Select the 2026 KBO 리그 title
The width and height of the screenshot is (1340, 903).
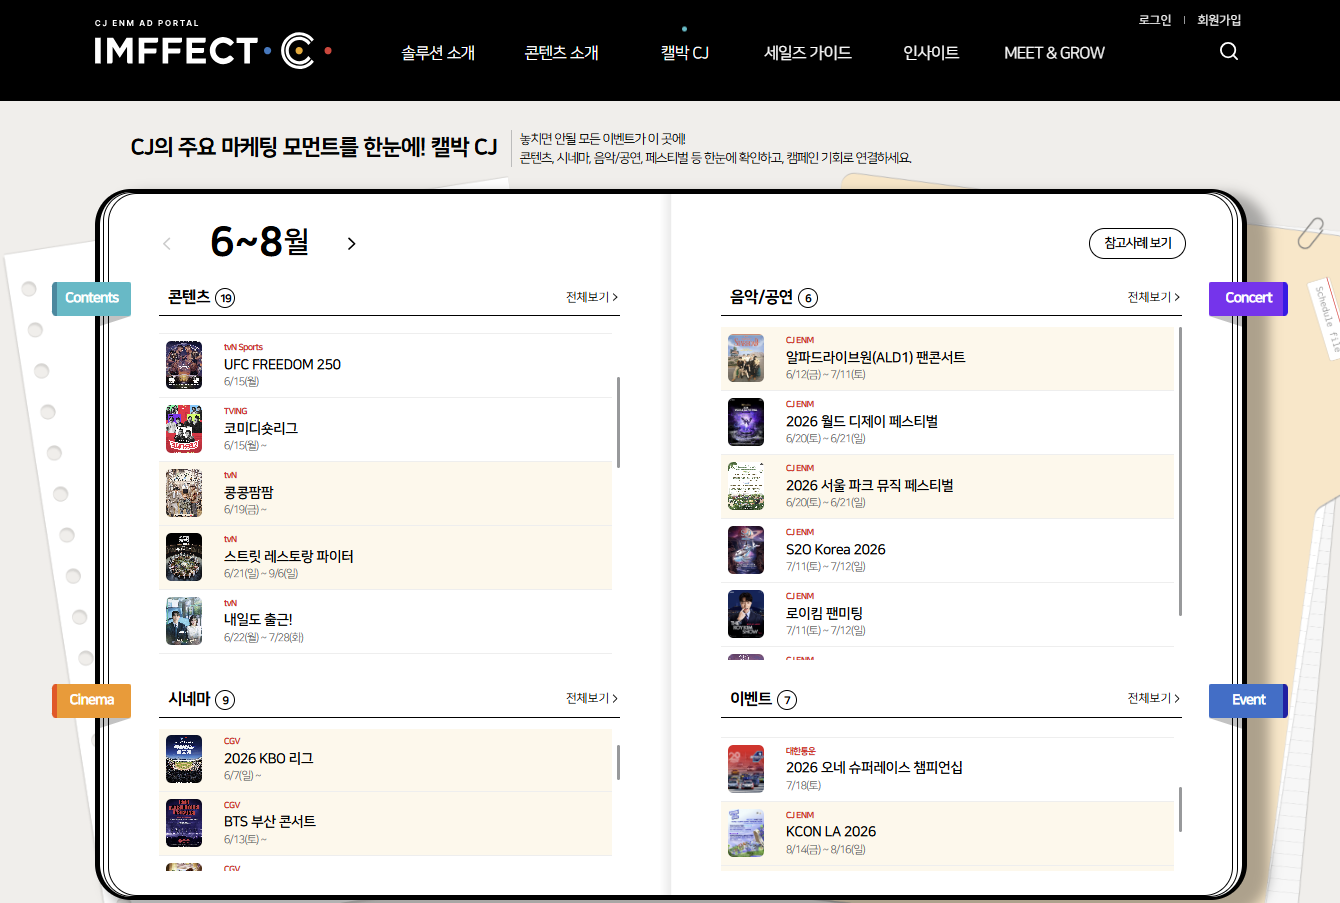click(x=269, y=759)
